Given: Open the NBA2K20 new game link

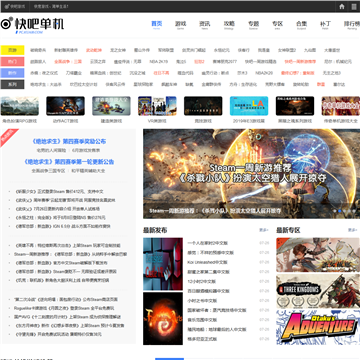Looking at the screenshot, I should 264,73.
